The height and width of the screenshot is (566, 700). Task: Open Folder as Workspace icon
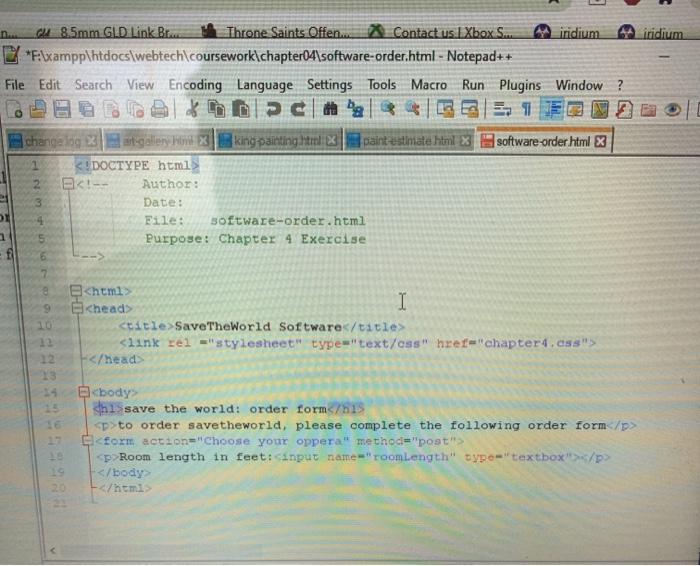pos(648,109)
